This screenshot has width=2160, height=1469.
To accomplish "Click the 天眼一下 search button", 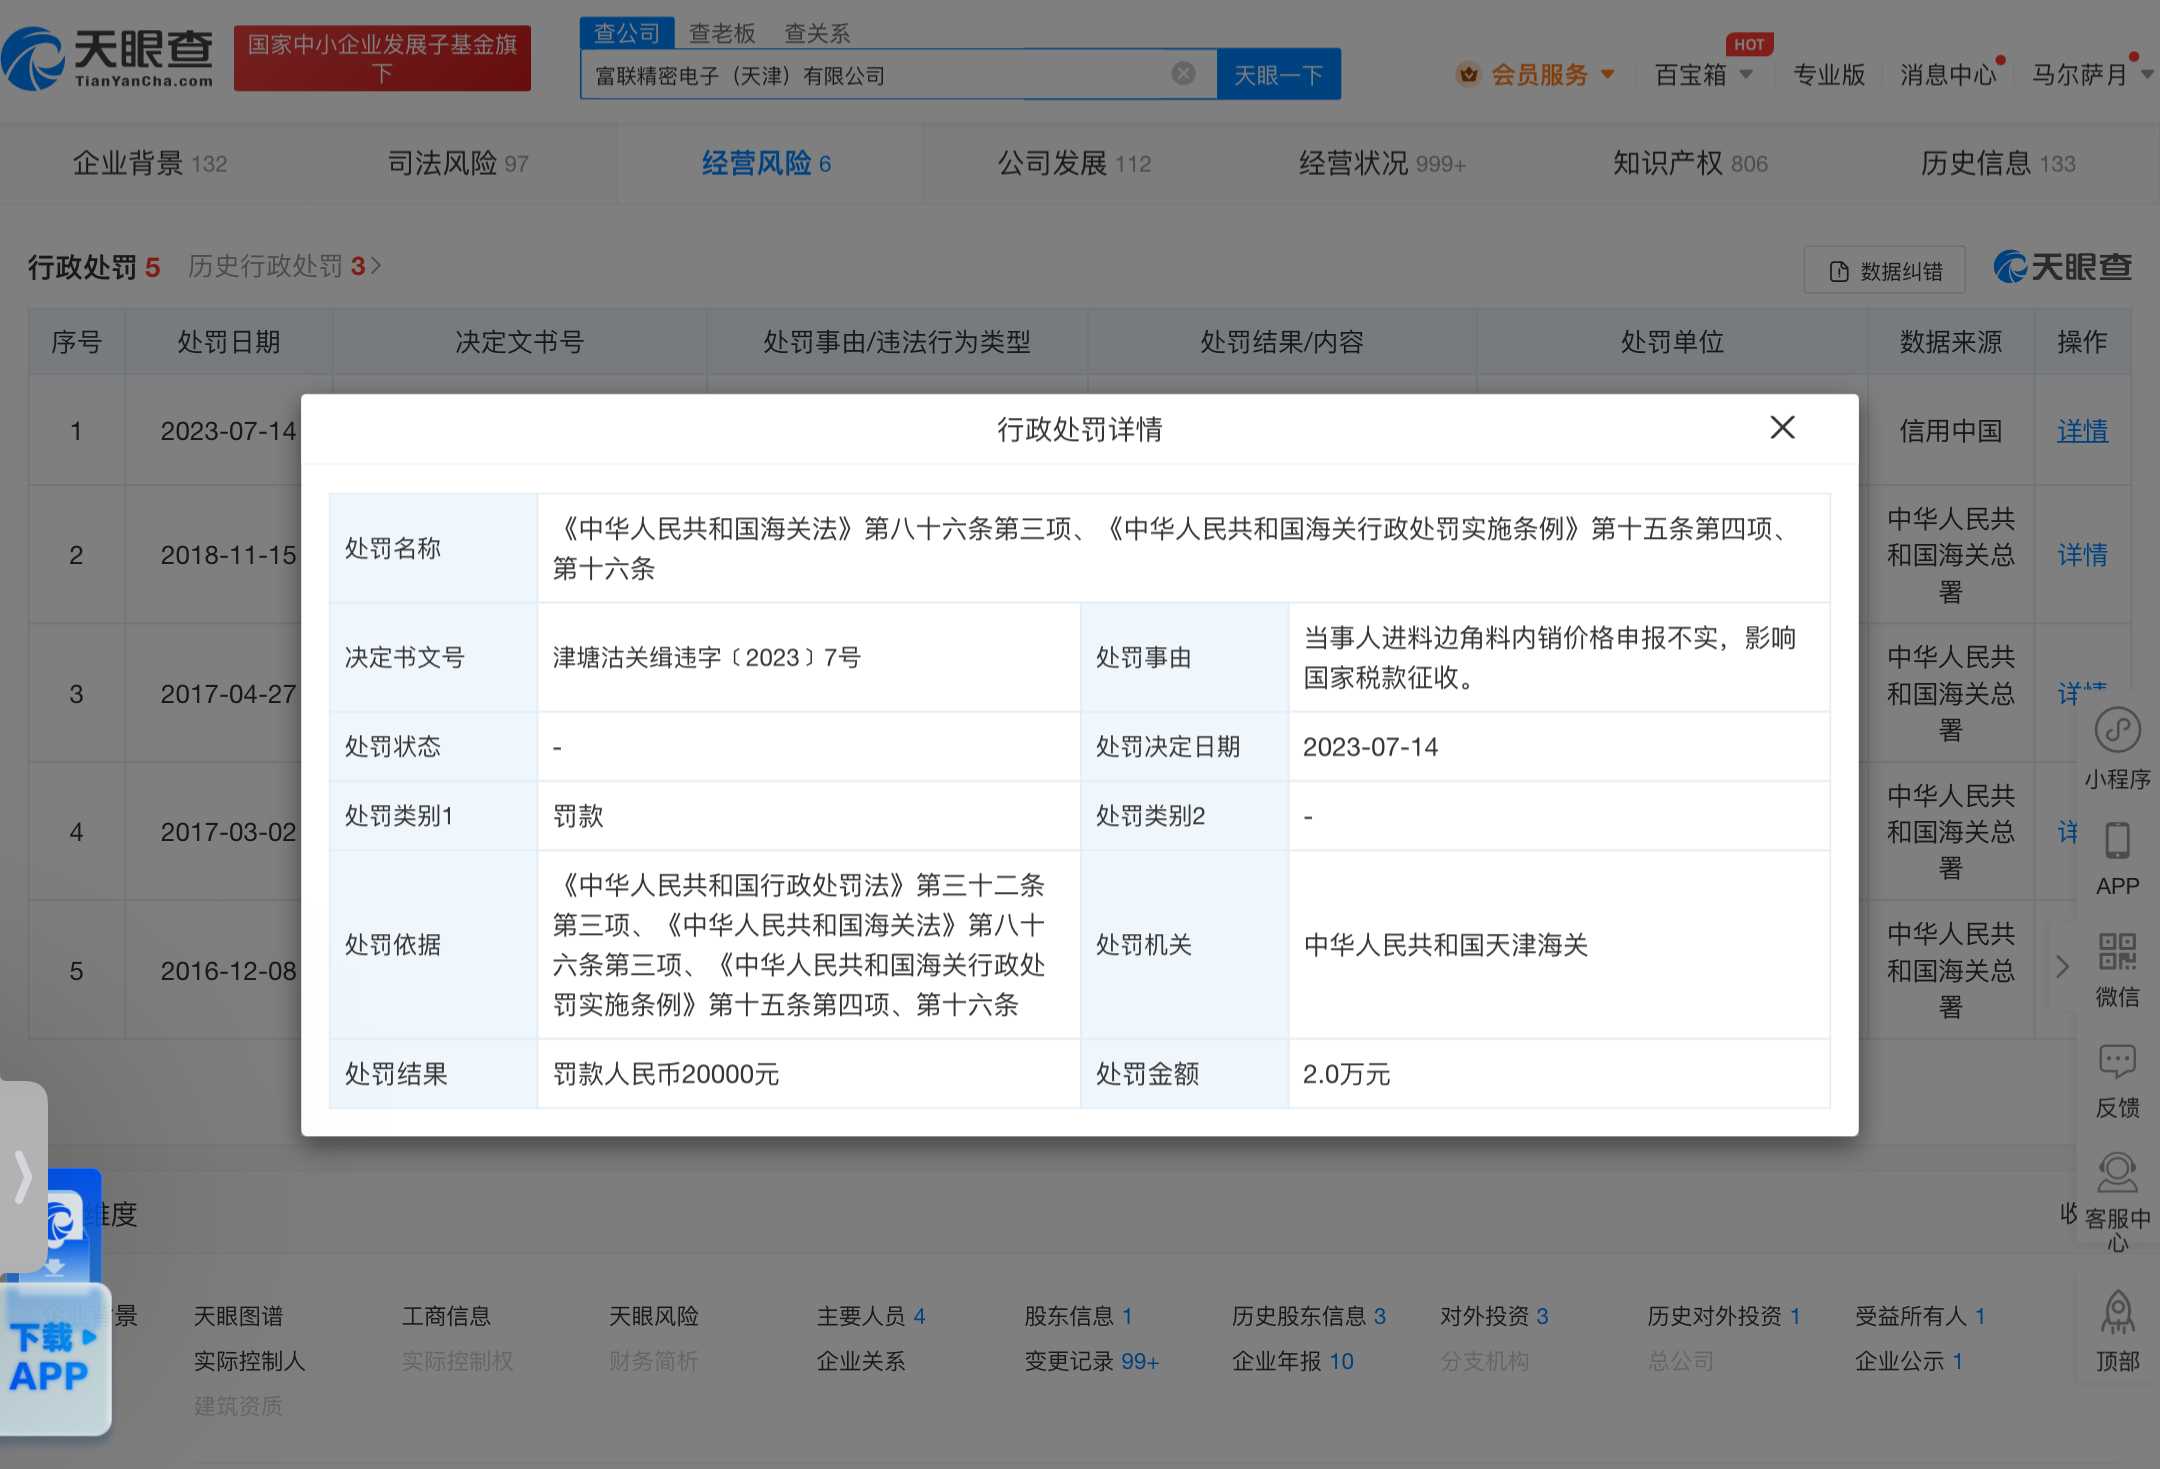I will pyautogui.click(x=1278, y=75).
